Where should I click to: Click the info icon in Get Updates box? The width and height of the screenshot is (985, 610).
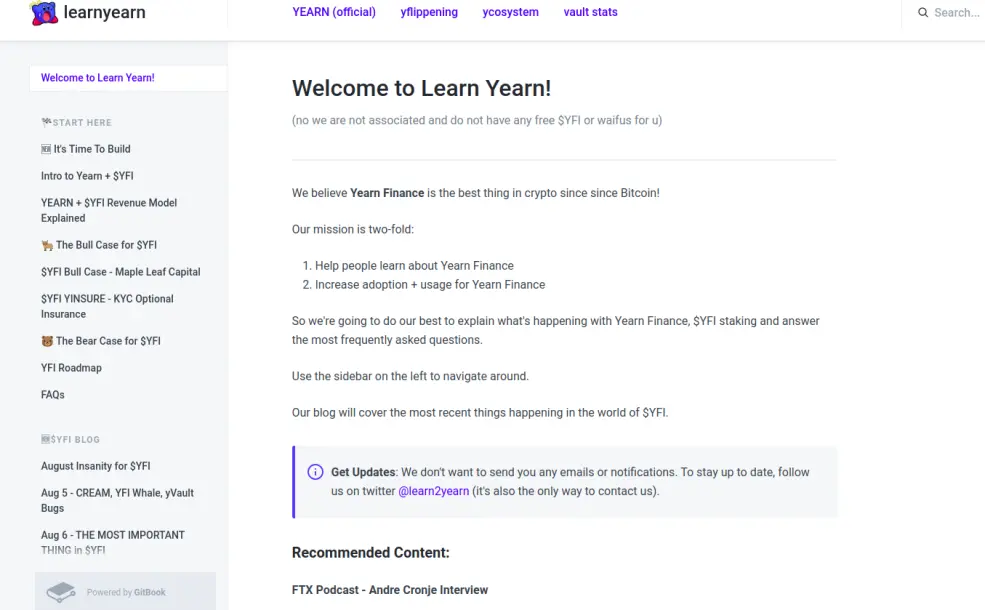(315, 472)
